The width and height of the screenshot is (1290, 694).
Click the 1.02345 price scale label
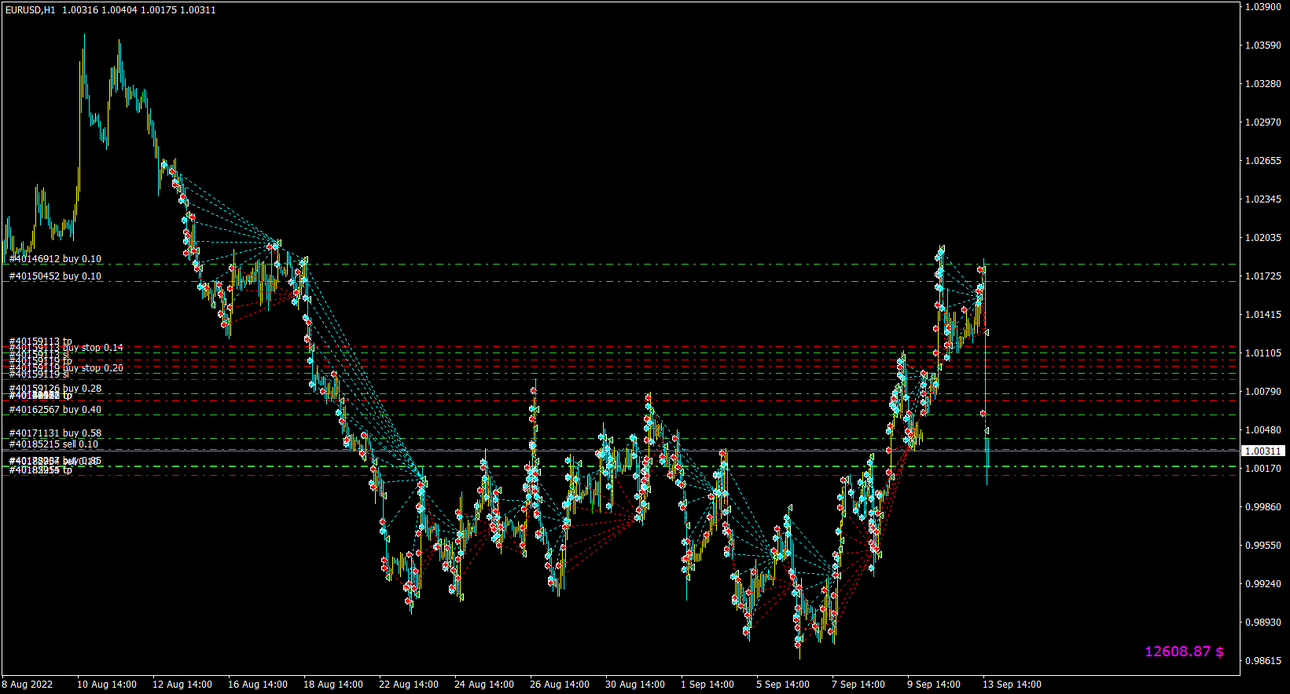(1263, 199)
